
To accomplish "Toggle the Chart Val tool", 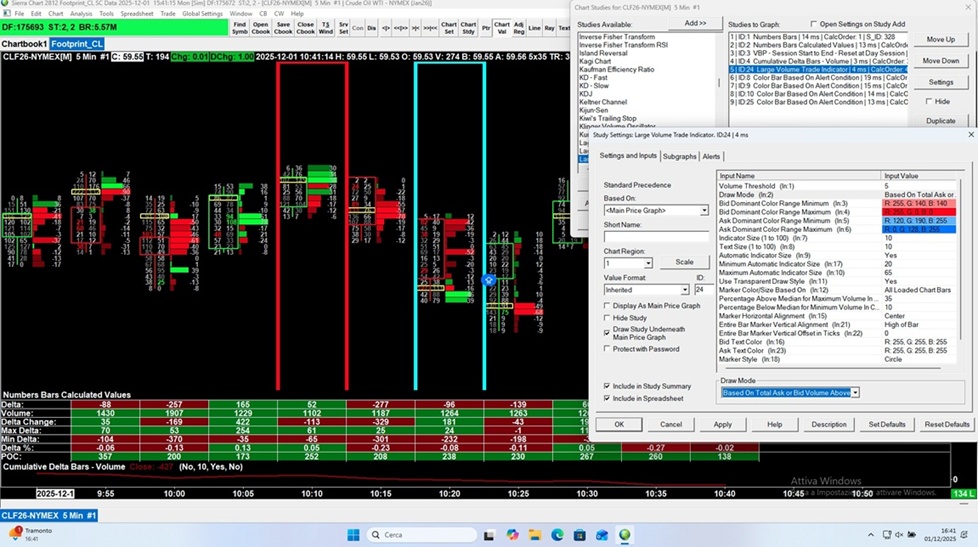I will point(502,28).
